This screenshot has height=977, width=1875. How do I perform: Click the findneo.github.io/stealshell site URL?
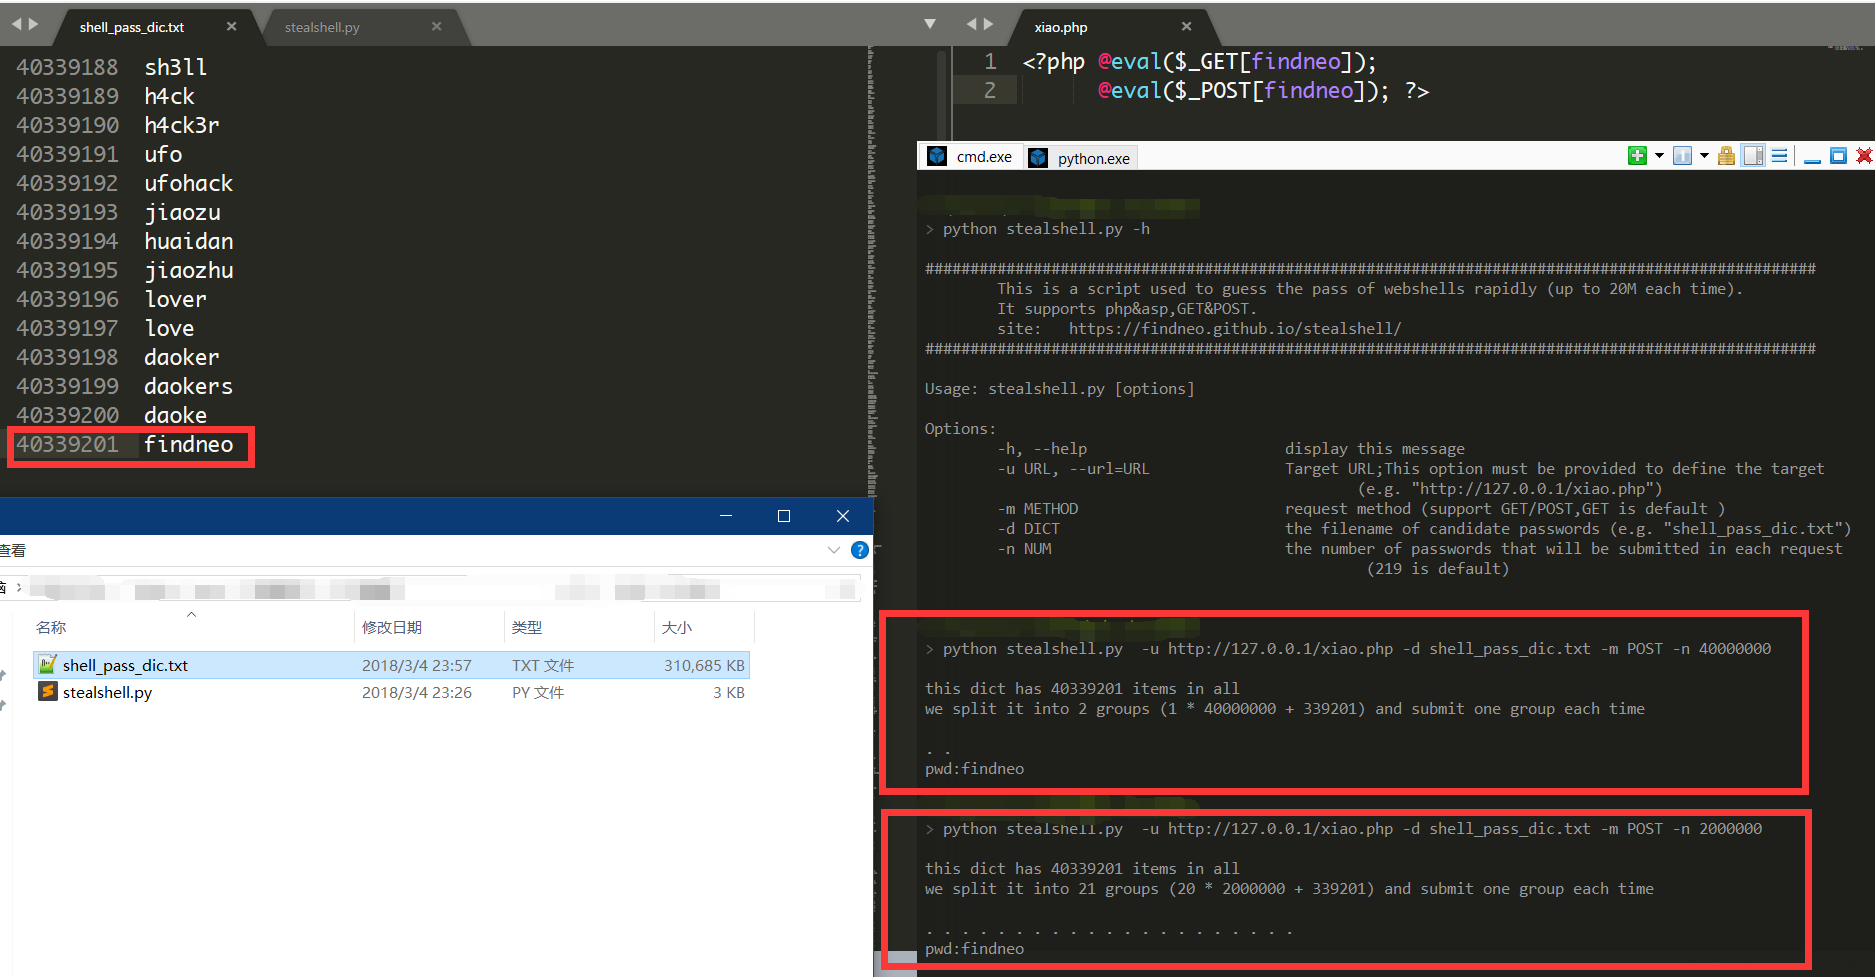coord(1235,329)
